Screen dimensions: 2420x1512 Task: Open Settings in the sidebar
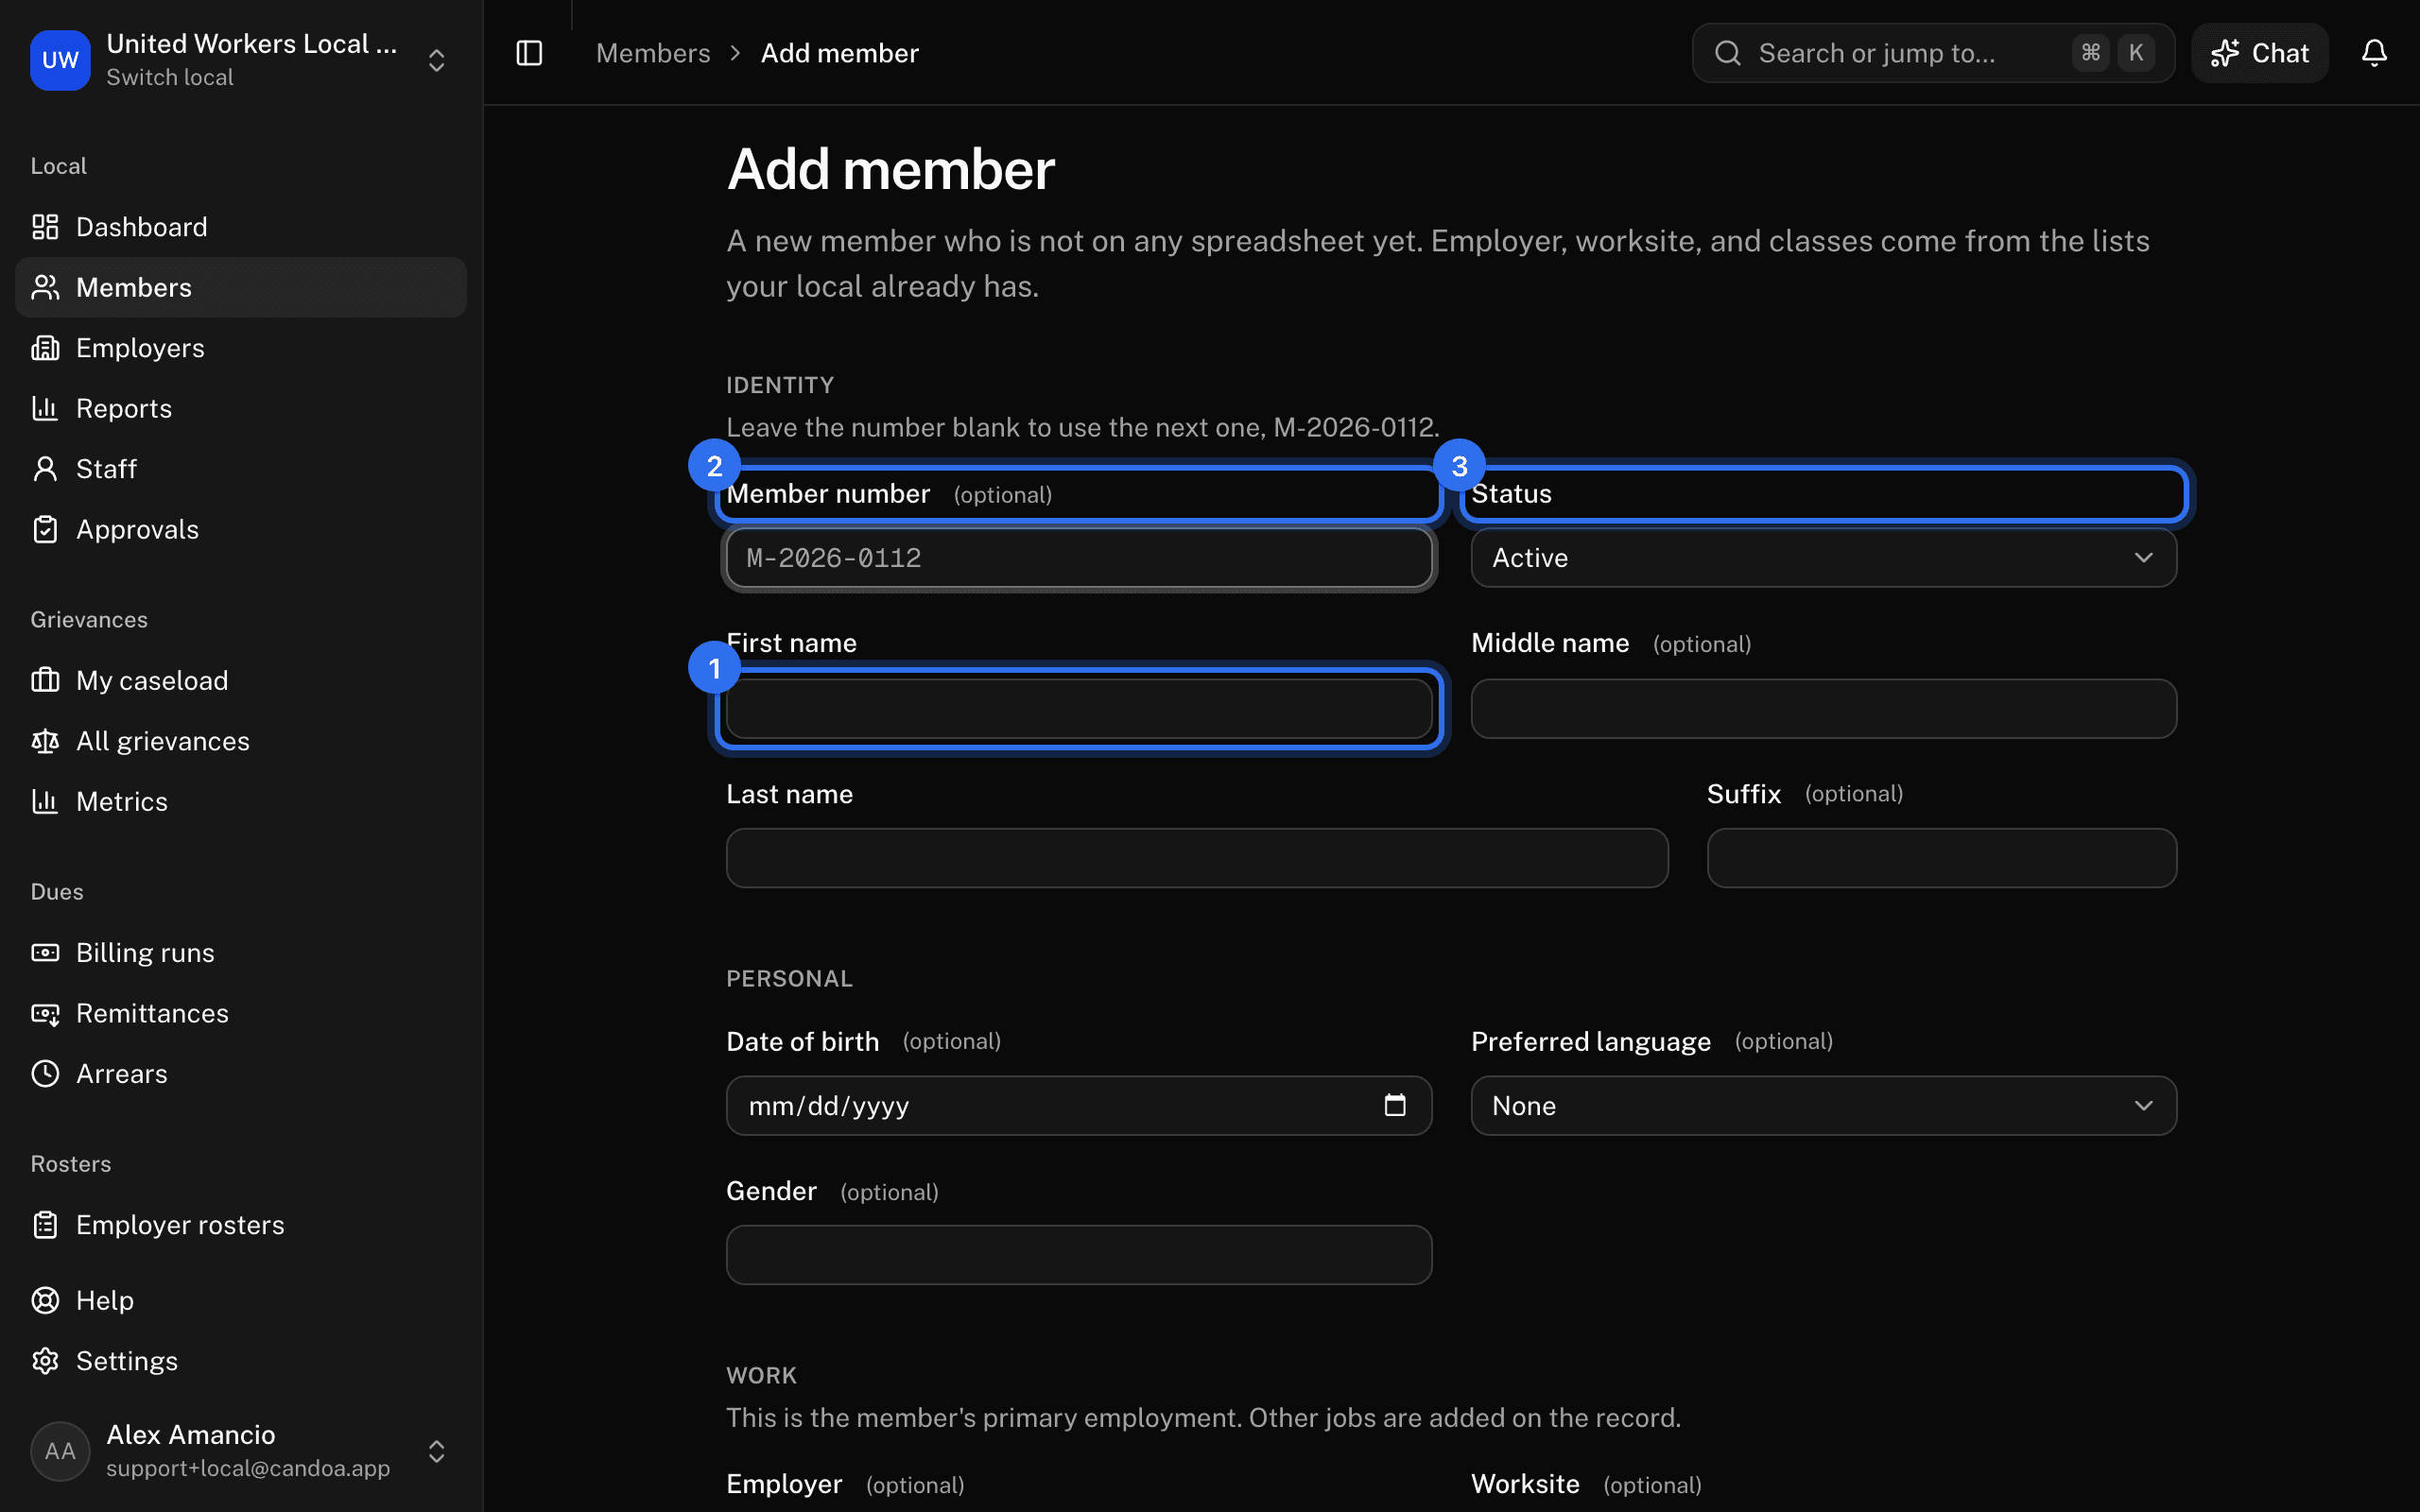pyautogui.click(x=241, y=1361)
